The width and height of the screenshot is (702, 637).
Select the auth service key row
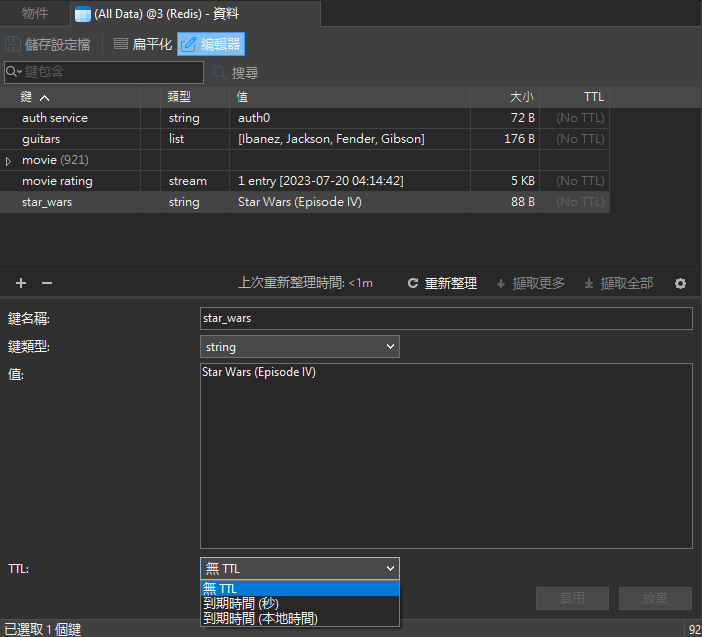(304, 118)
